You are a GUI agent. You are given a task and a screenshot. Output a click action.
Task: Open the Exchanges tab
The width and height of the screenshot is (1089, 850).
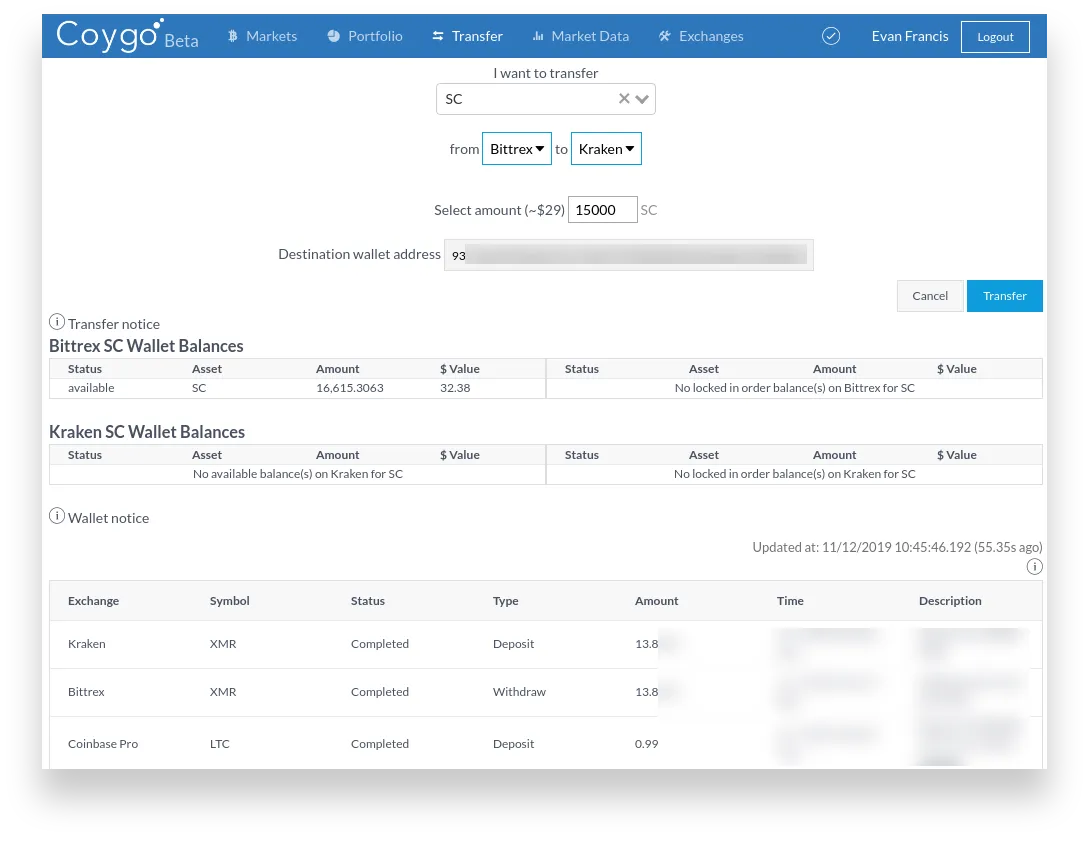(701, 36)
